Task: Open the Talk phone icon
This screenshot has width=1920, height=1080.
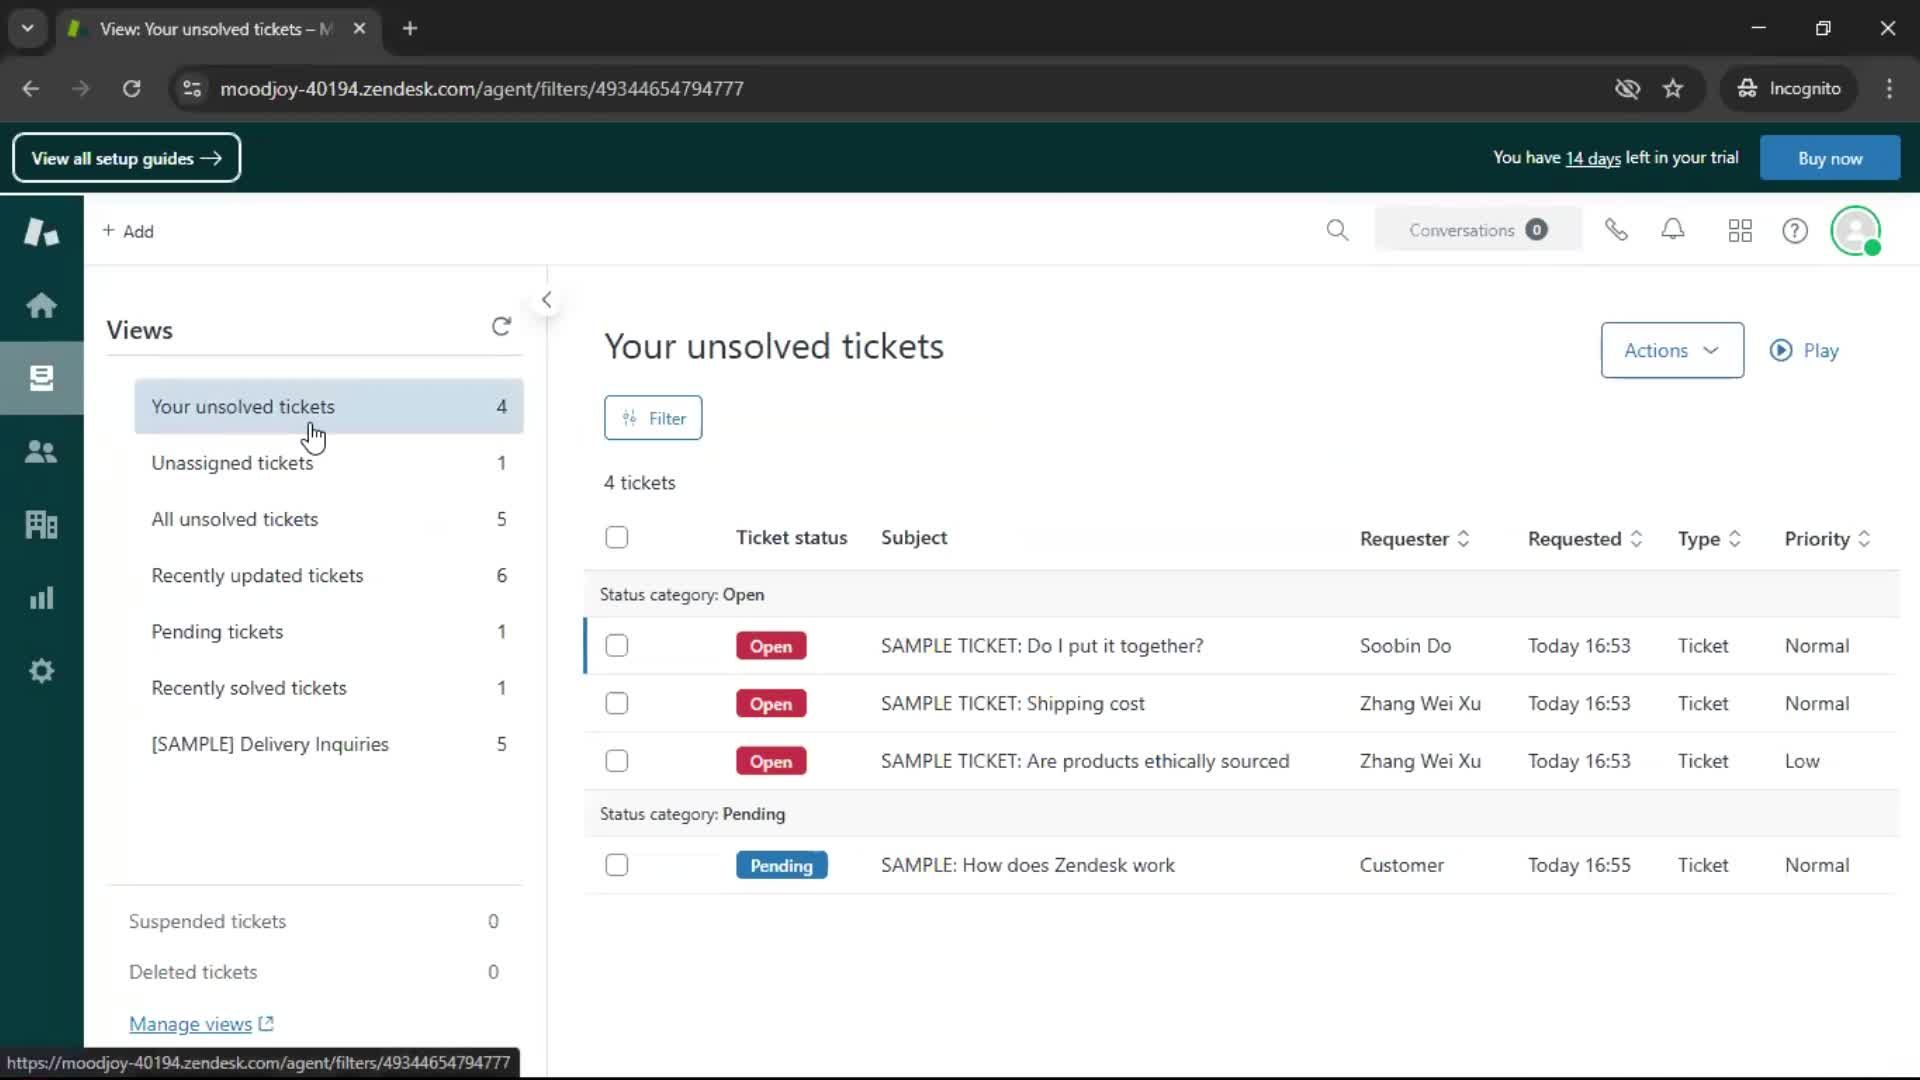Action: pos(1616,231)
